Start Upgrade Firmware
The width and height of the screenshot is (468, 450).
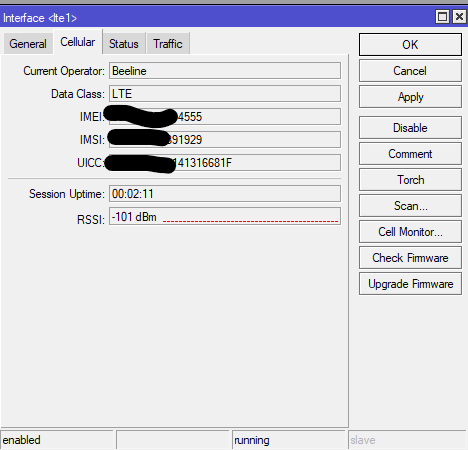tap(410, 284)
